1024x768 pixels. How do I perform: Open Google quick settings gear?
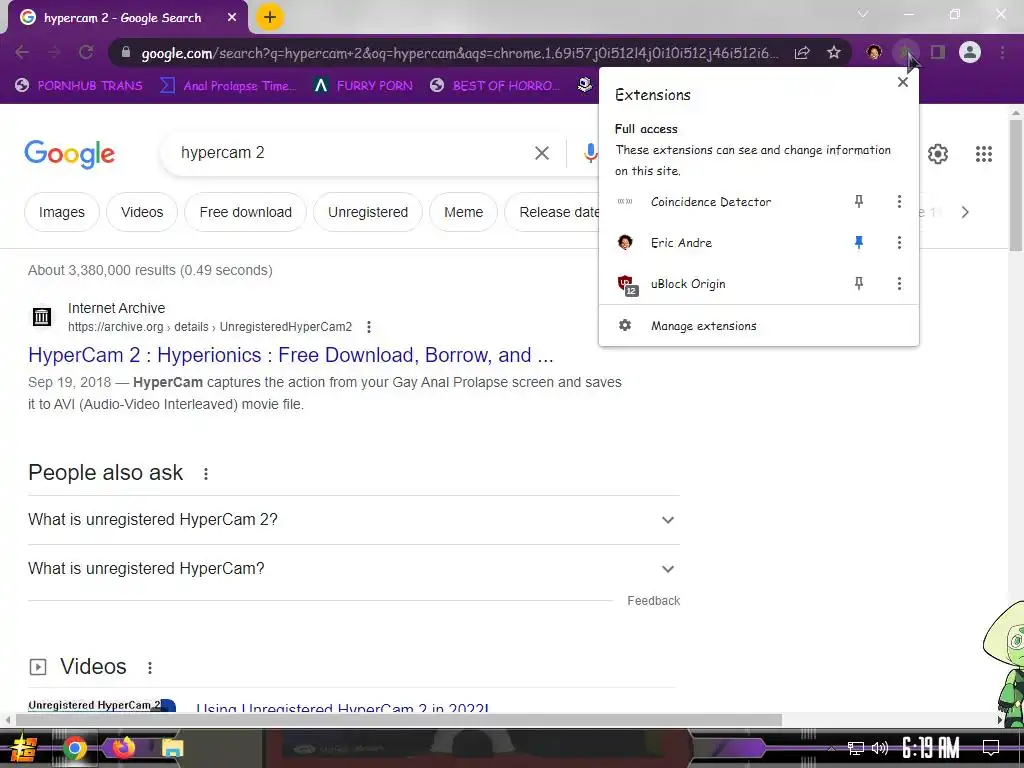coord(938,153)
